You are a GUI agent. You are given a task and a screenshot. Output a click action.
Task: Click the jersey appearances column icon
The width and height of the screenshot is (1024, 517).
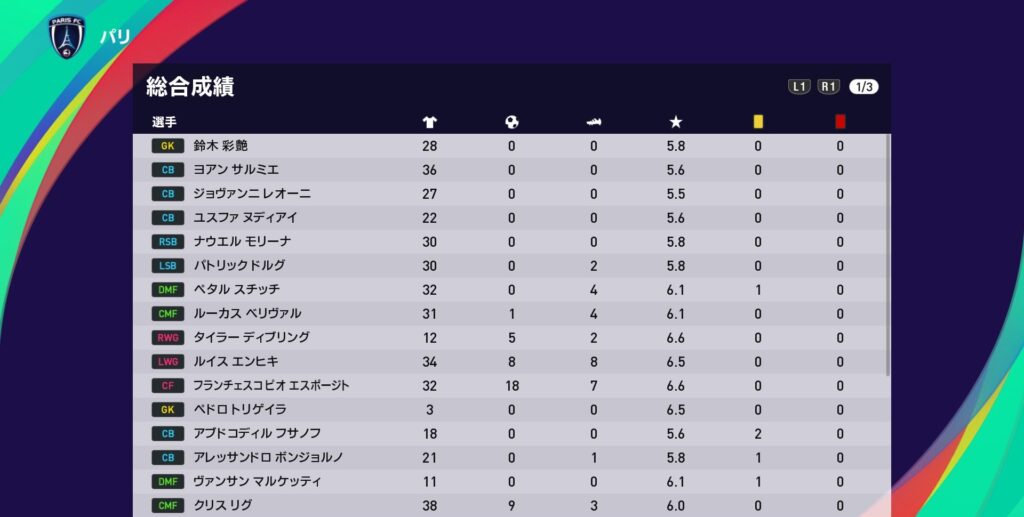pos(430,122)
